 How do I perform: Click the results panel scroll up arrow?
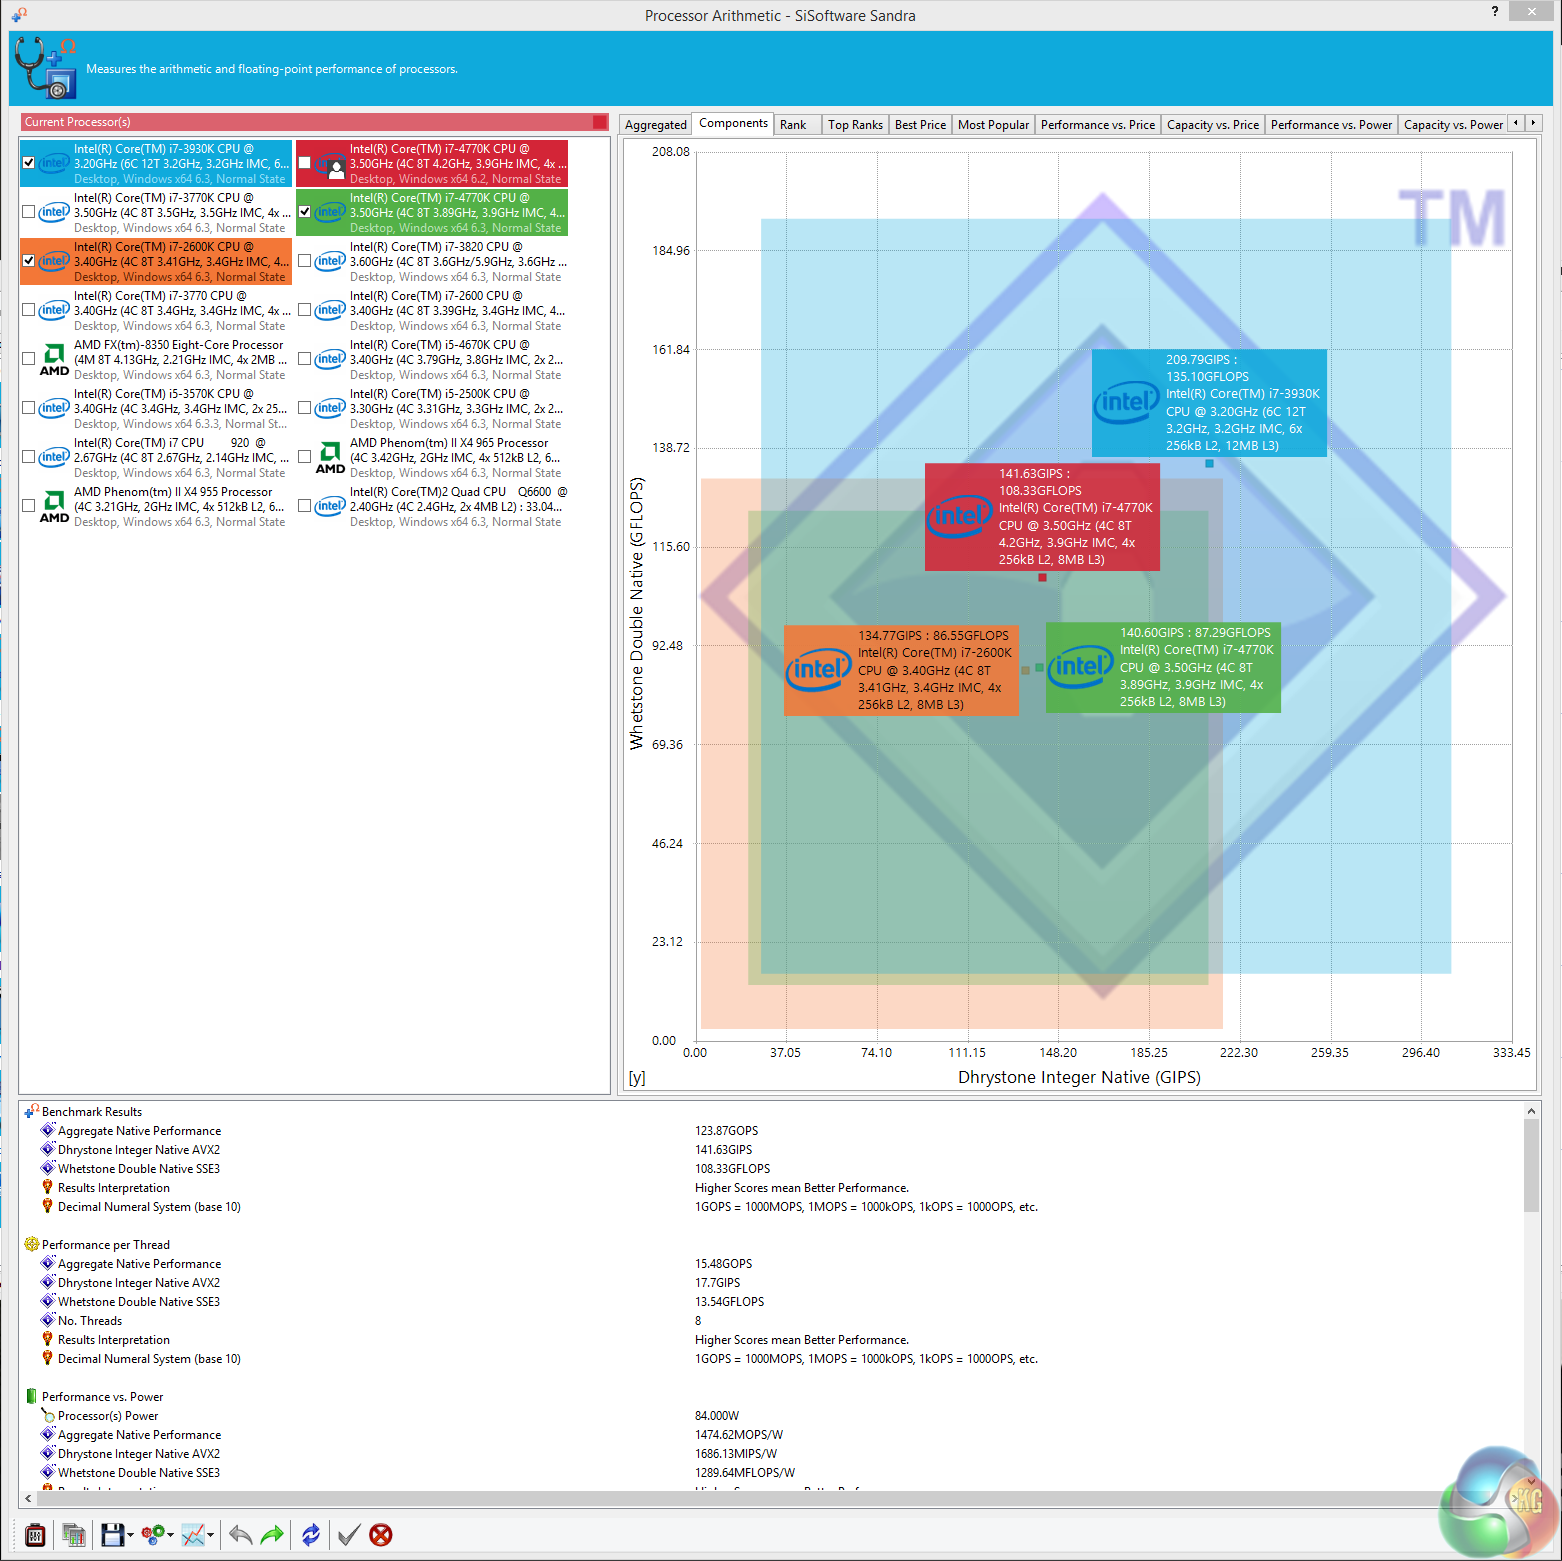point(1531,1111)
